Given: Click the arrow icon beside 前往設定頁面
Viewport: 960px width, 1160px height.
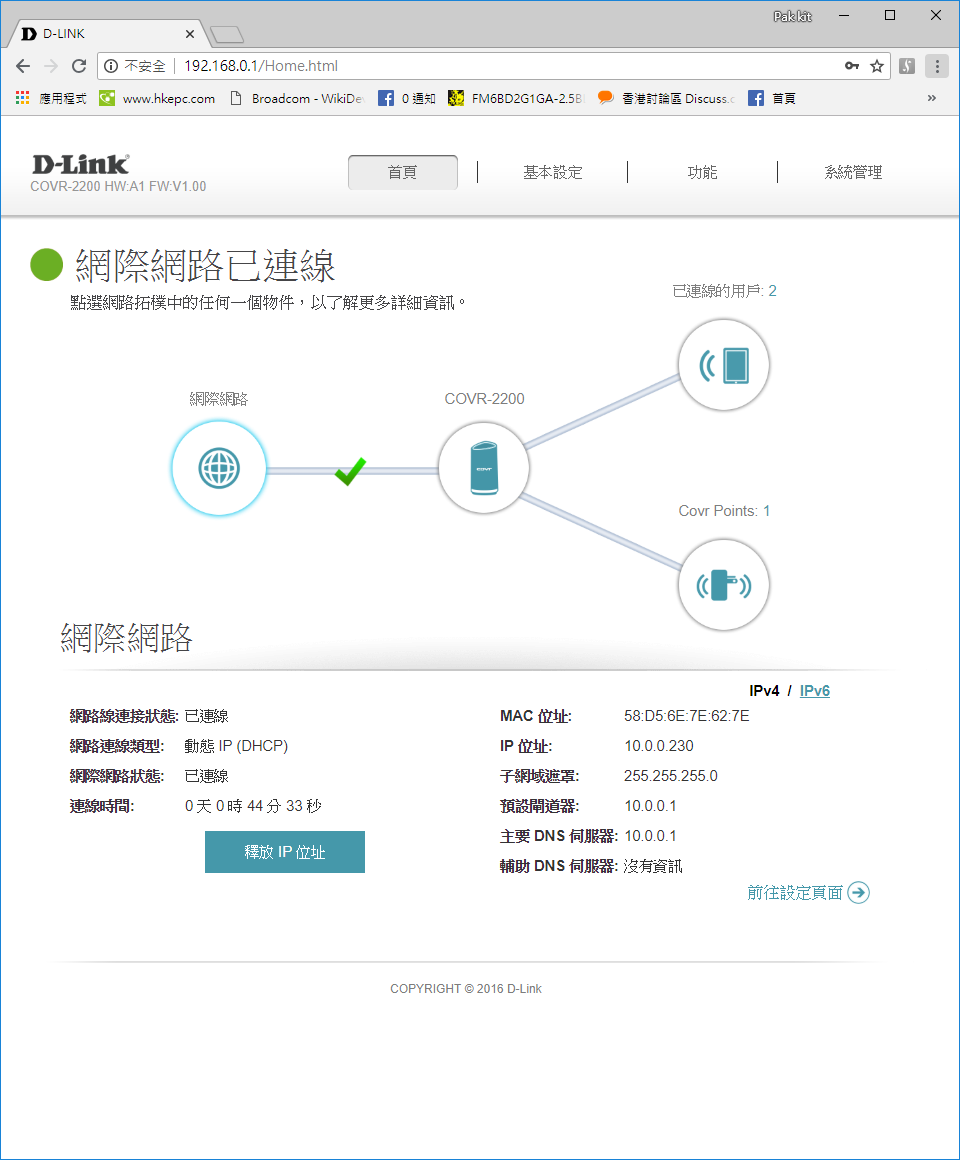Looking at the screenshot, I should tap(859, 893).
